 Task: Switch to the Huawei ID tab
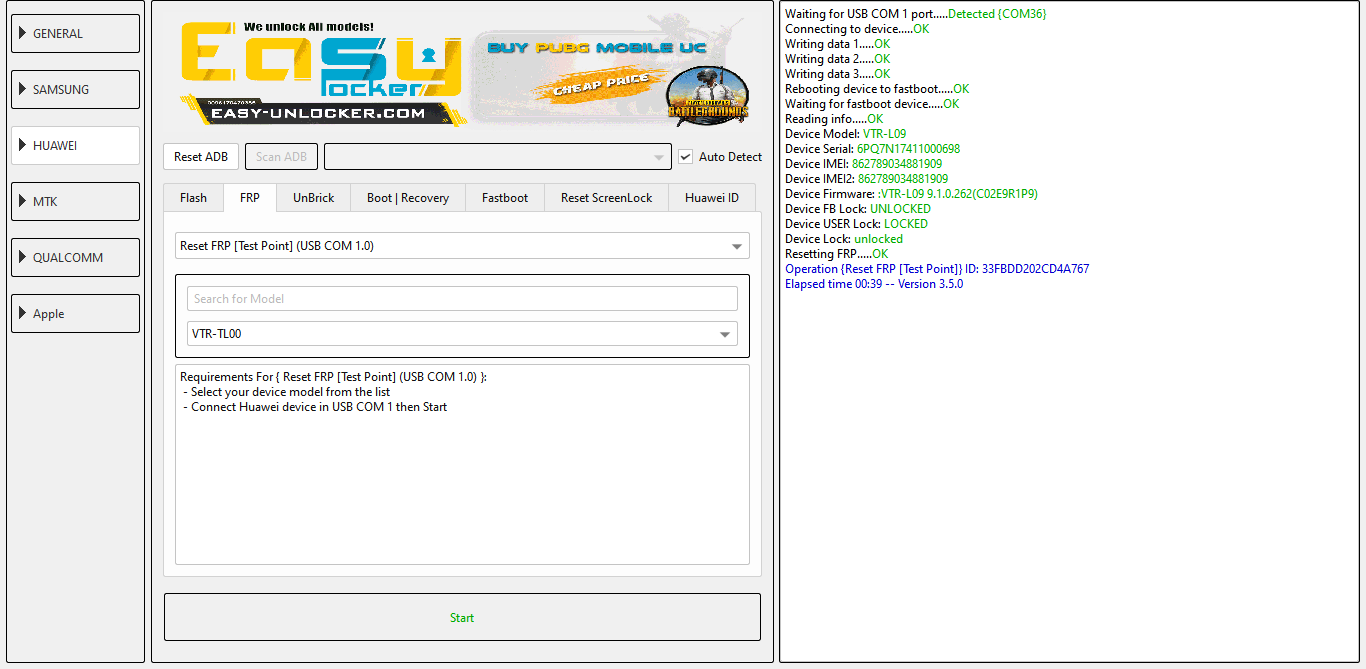(712, 198)
